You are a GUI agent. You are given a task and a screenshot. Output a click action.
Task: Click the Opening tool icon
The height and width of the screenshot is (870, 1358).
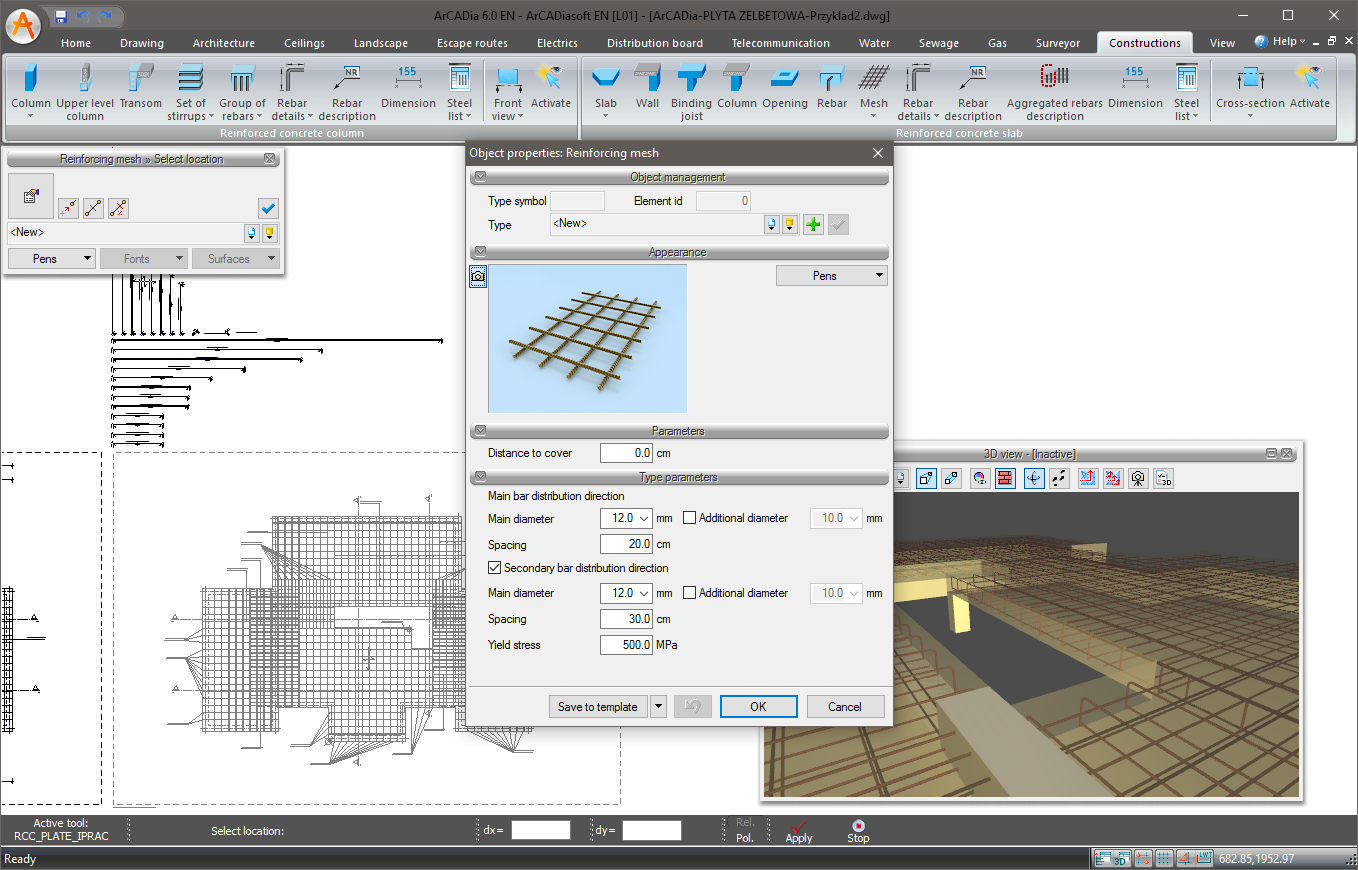coord(784,87)
